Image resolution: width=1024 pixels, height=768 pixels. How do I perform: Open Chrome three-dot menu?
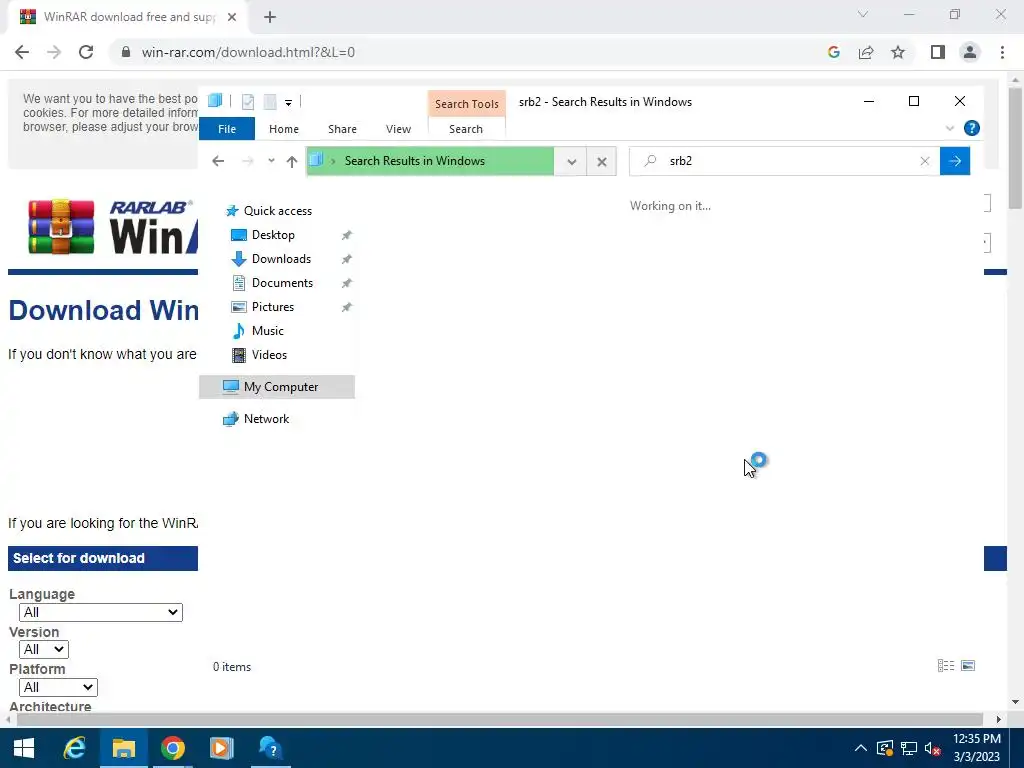pyautogui.click(x=1002, y=52)
